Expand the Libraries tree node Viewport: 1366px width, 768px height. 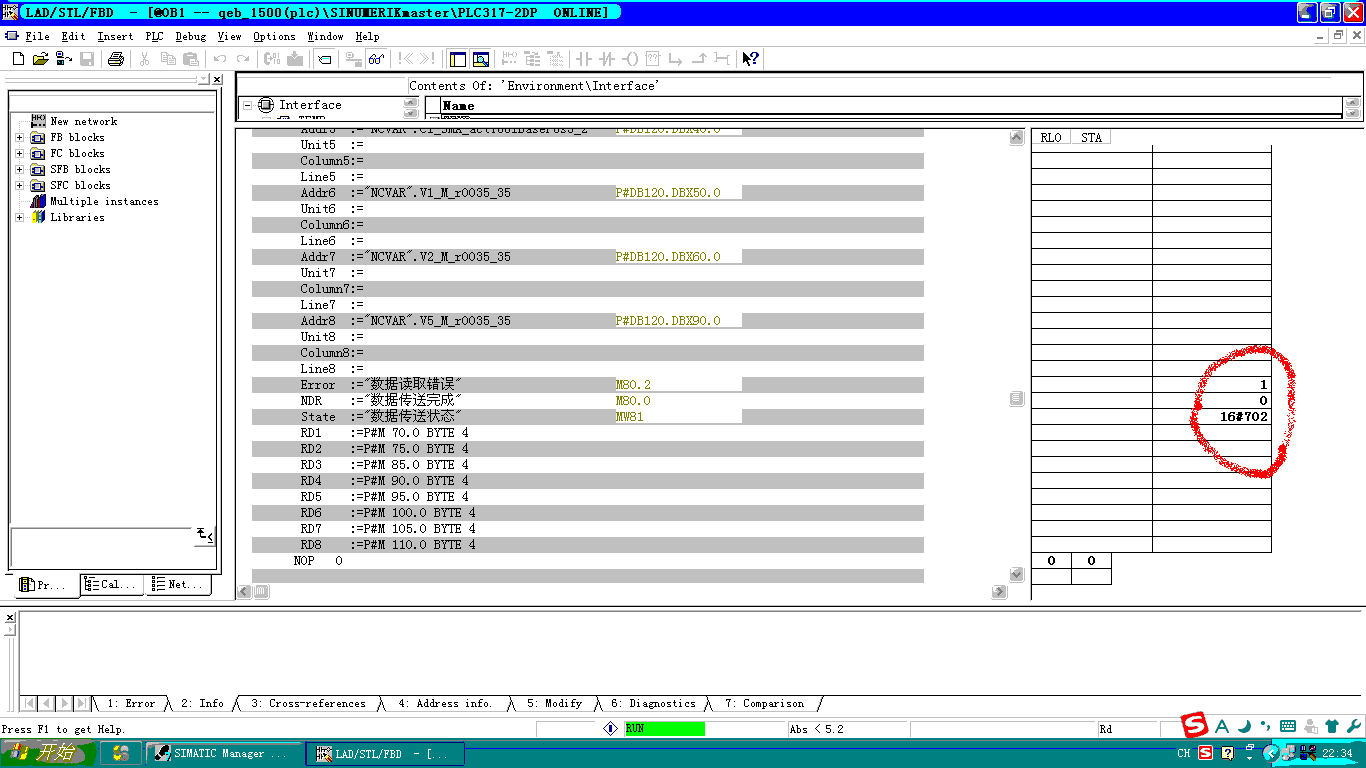(19, 218)
